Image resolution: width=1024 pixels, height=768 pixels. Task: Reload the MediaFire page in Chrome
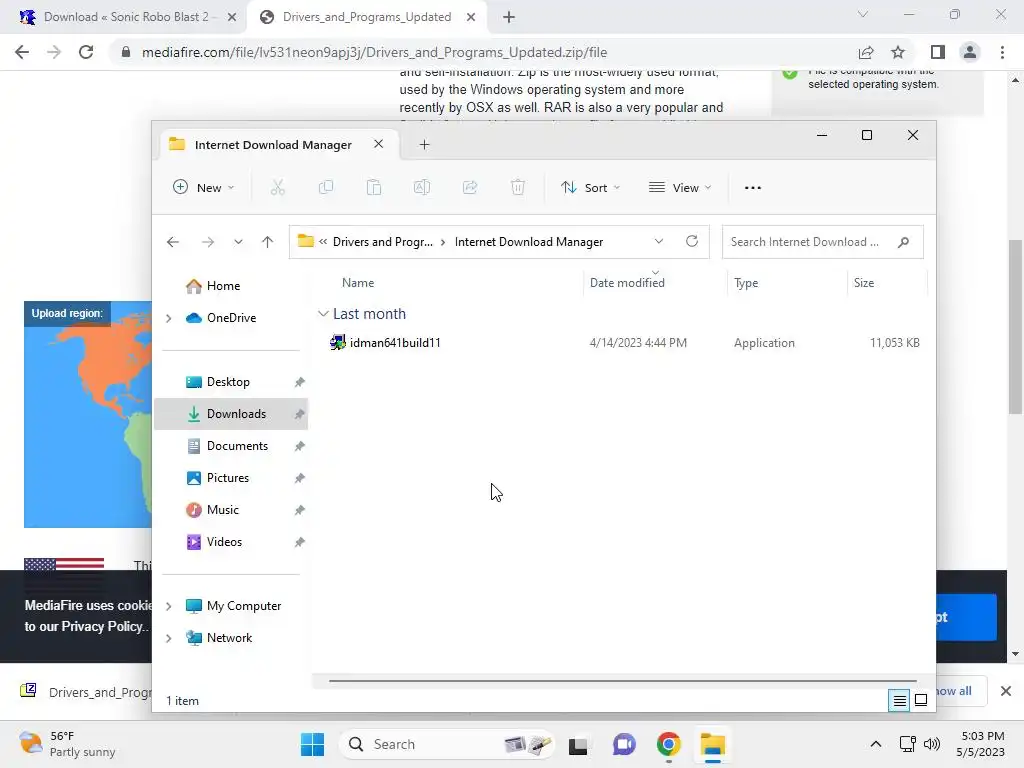(86, 52)
